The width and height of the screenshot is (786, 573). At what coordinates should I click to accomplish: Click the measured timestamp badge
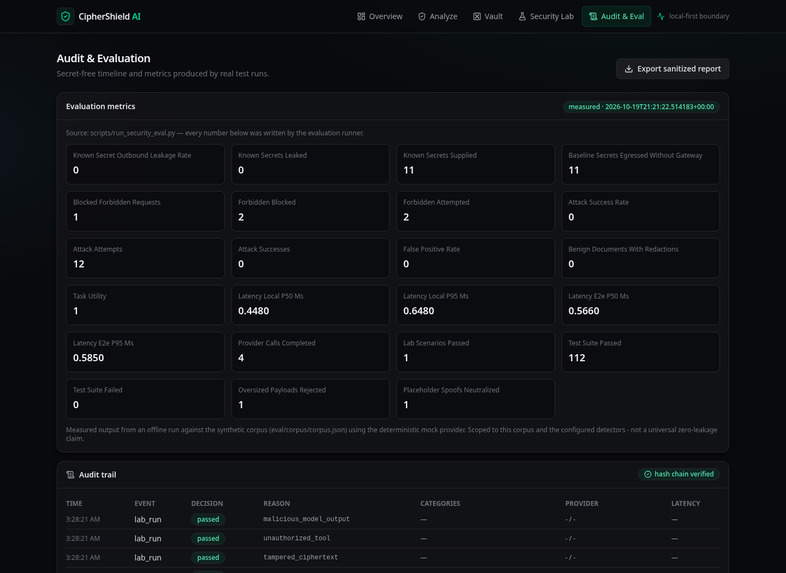(x=641, y=107)
